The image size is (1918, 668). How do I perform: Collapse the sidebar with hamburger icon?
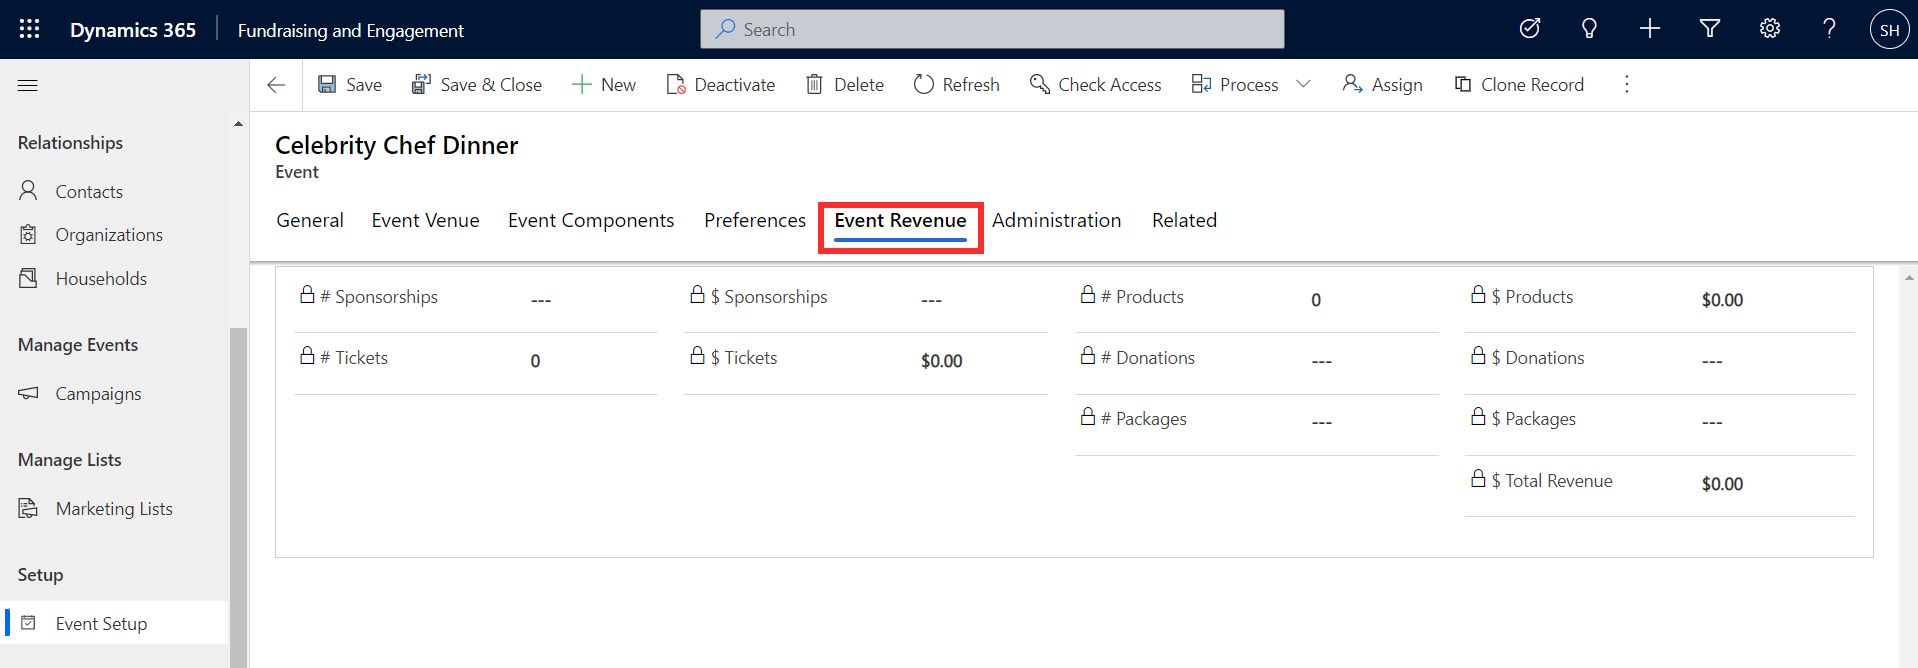click(x=28, y=85)
